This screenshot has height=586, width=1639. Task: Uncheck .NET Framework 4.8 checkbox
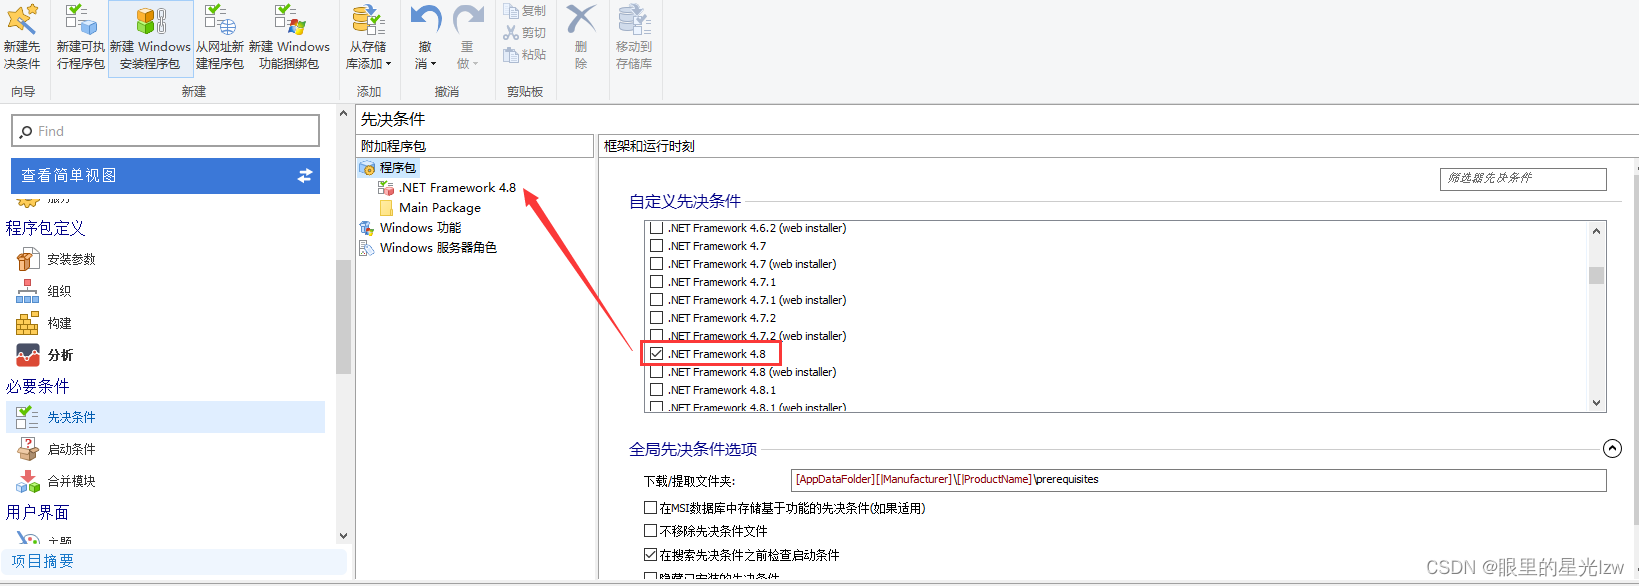point(657,354)
